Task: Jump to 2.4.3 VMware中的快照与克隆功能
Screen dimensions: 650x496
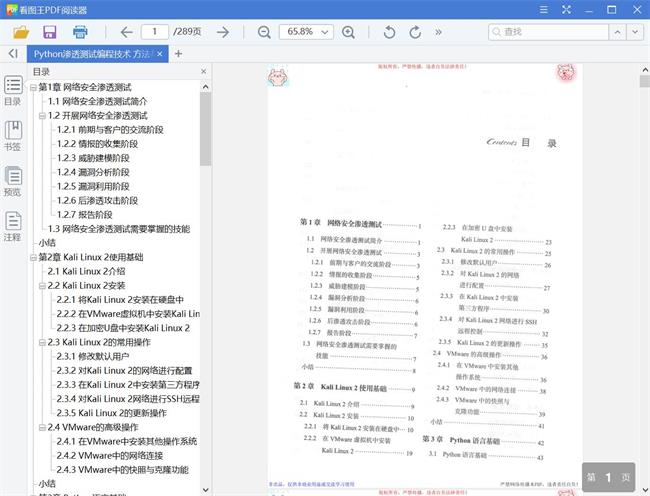Action: (123, 470)
